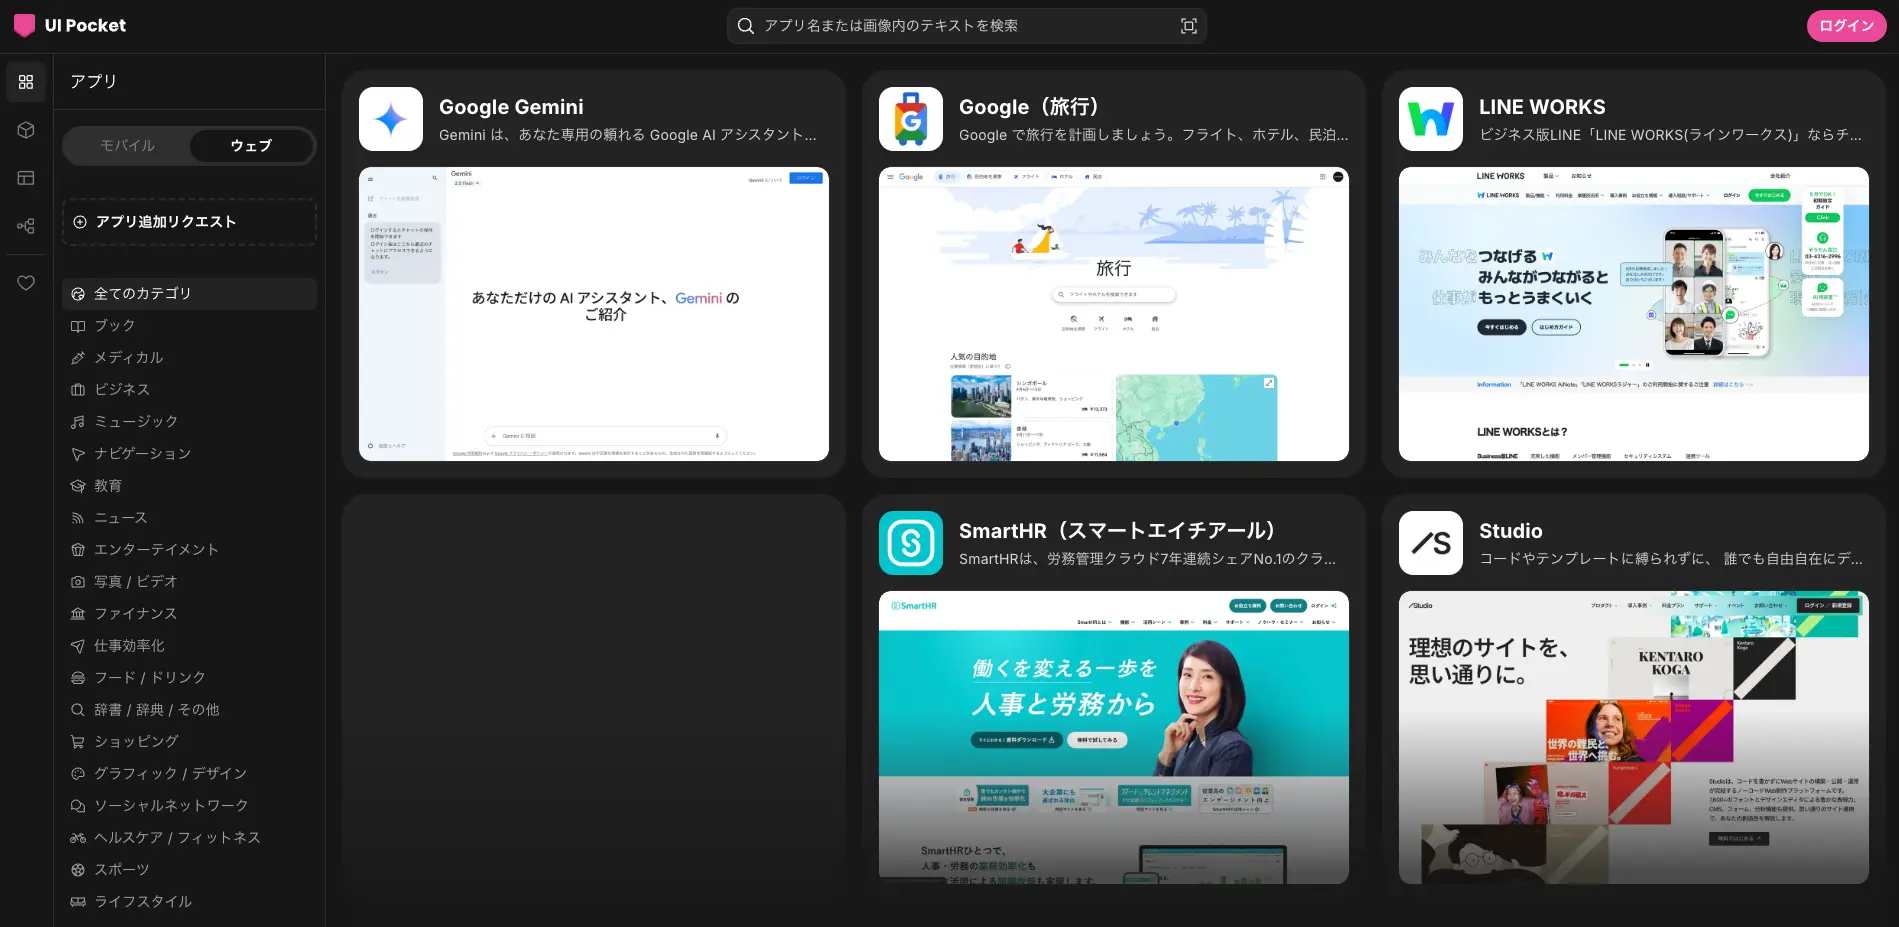Click the アプリ追加リクエスト button
This screenshot has height=927, width=1899.
[x=189, y=222]
